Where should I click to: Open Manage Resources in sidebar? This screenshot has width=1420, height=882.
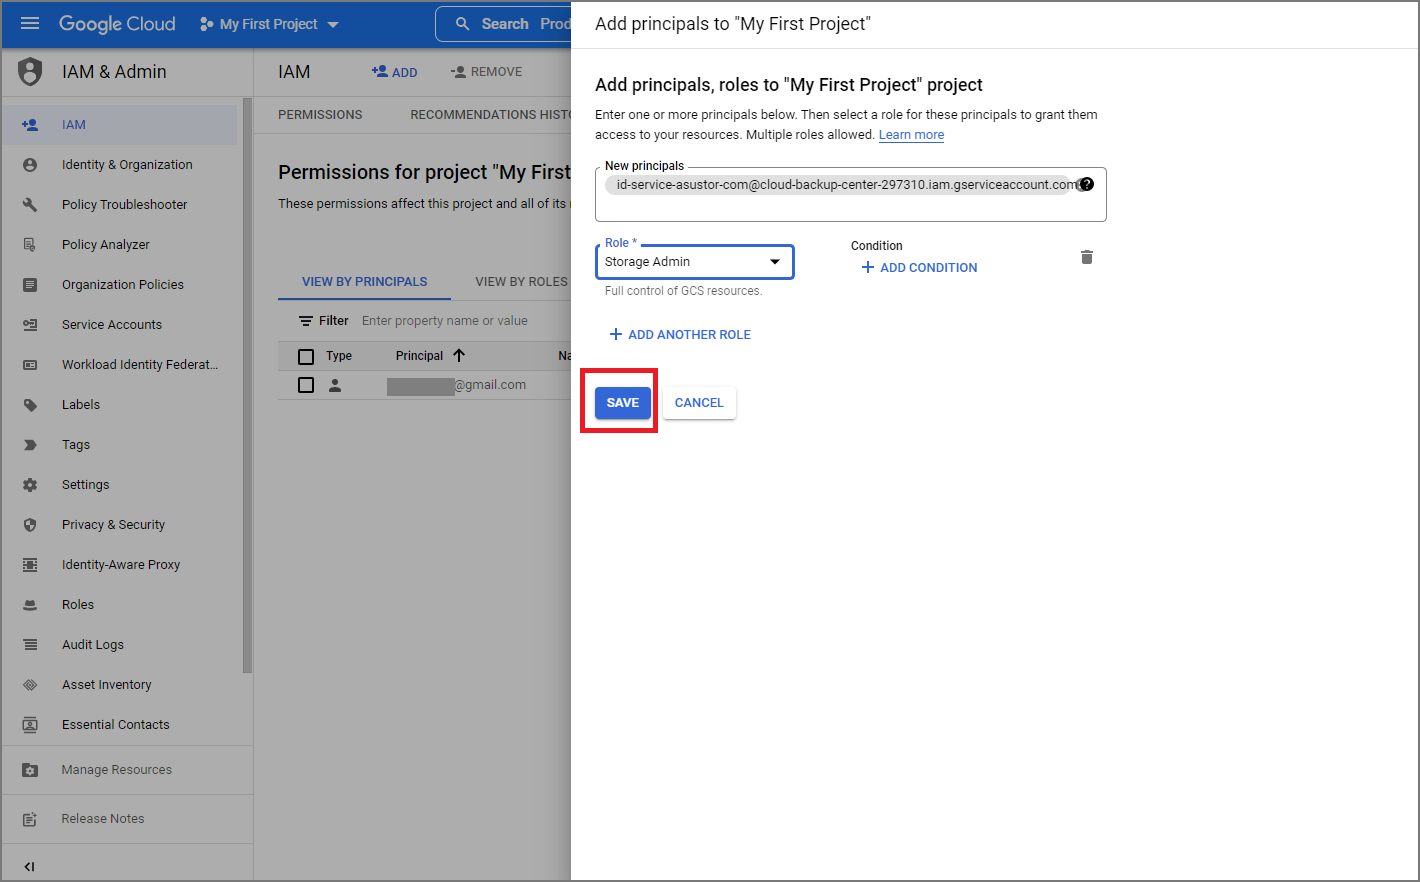point(117,770)
